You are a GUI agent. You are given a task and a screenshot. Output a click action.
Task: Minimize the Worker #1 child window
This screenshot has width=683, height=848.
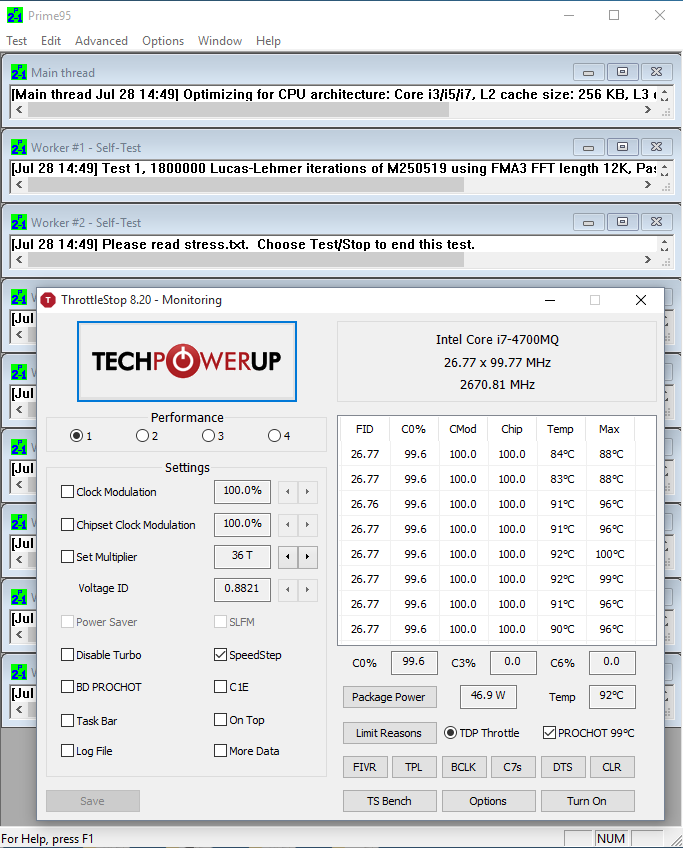(x=589, y=147)
